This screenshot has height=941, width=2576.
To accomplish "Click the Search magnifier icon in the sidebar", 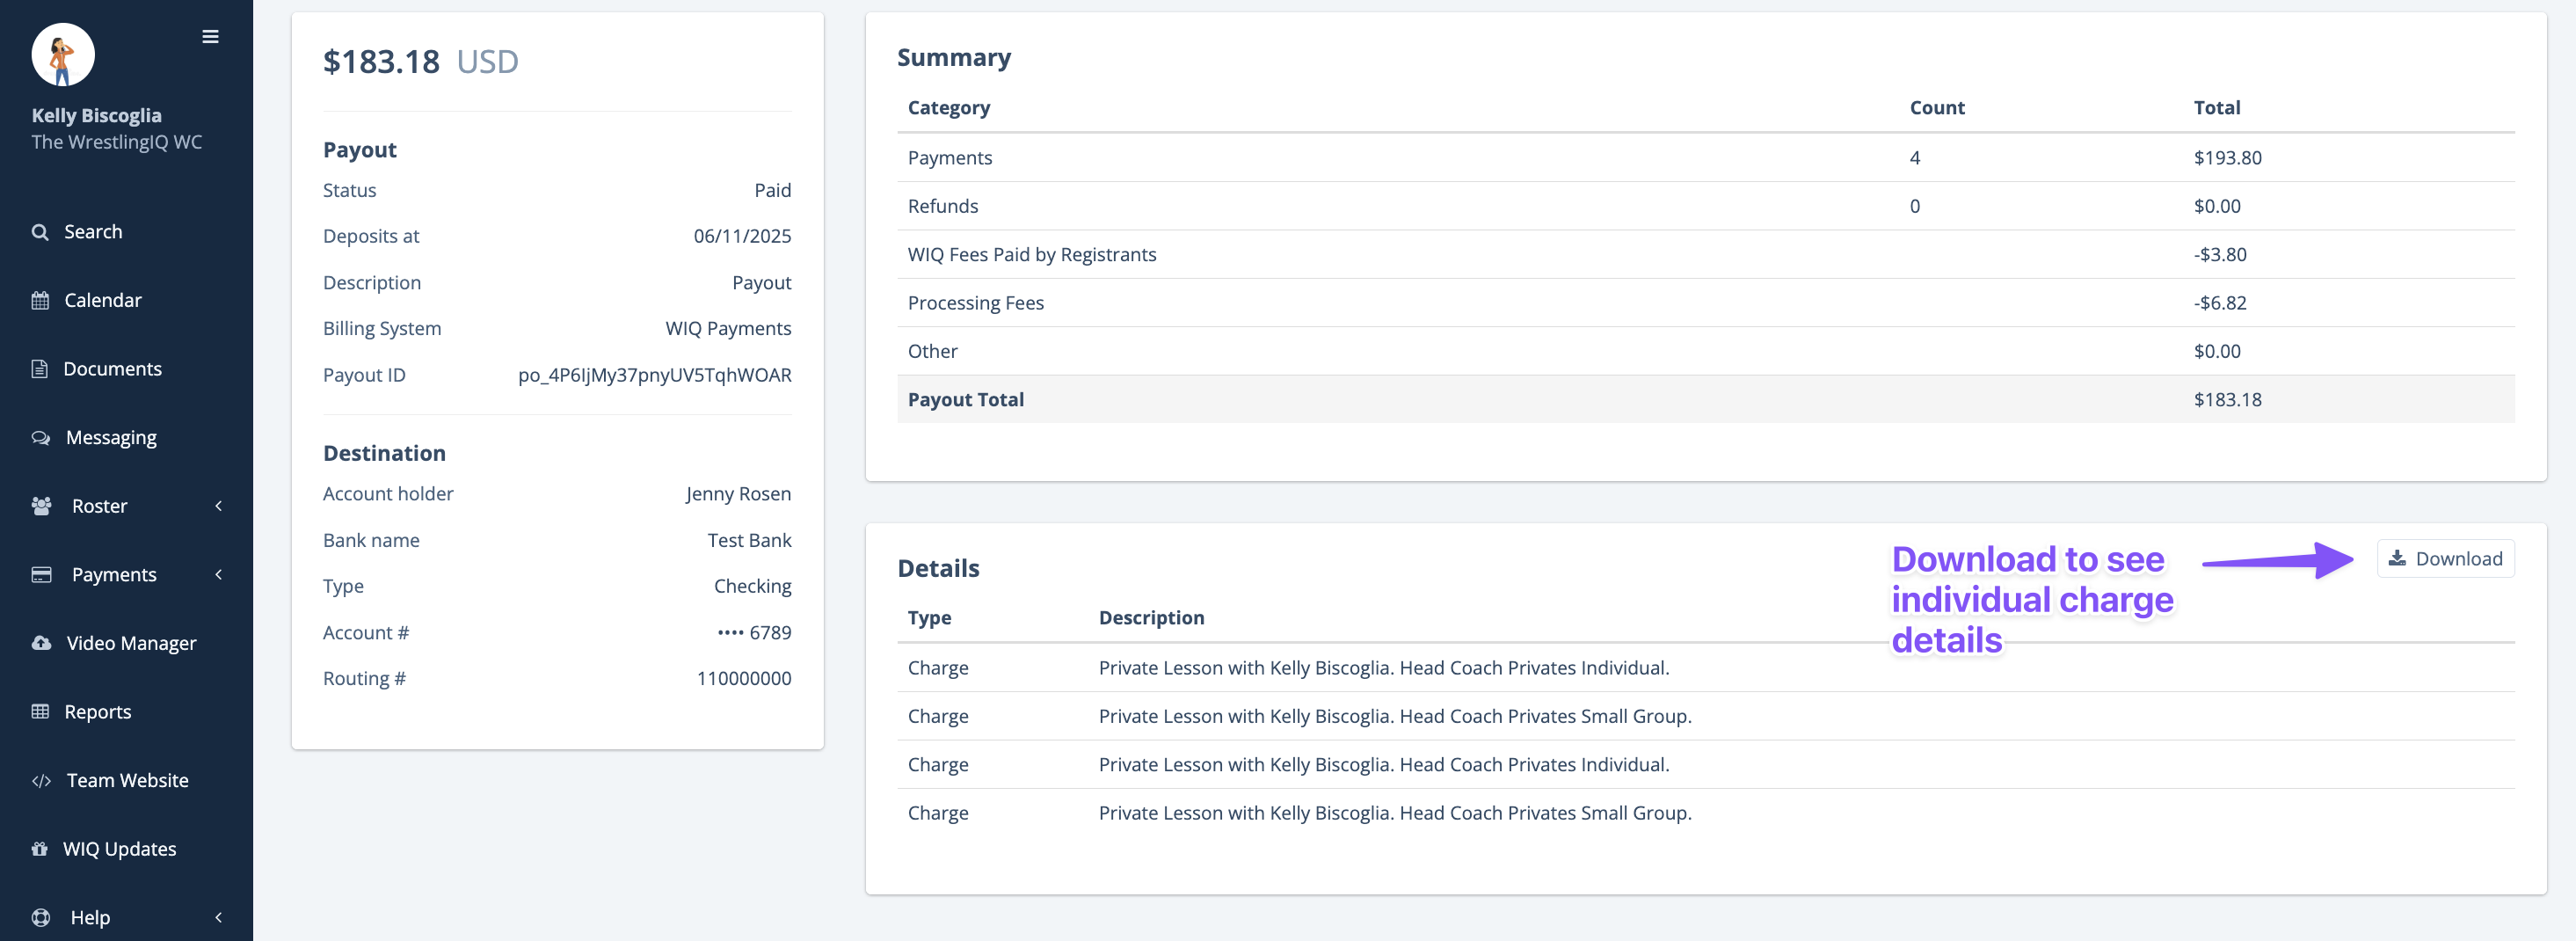I will tap(40, 232).
